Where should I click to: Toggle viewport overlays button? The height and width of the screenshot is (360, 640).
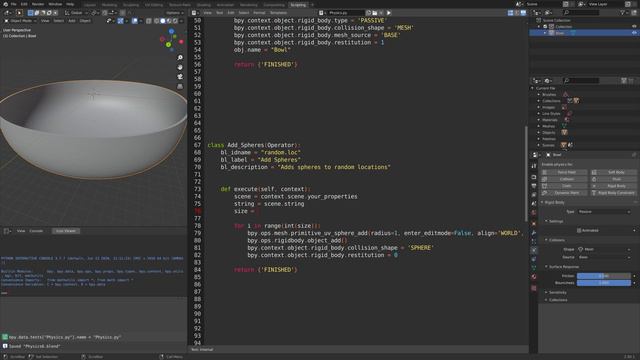click(x=135, y=20)
